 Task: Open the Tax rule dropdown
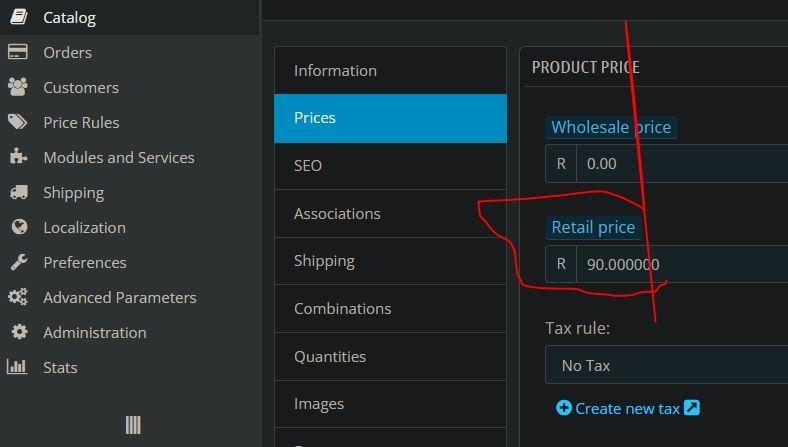667,365
